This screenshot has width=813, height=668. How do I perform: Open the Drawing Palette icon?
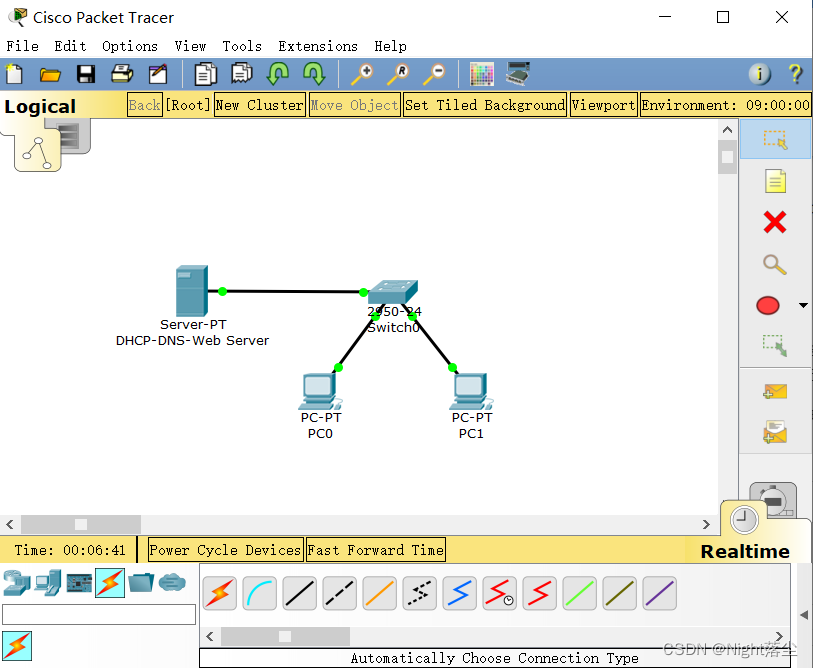482,74
